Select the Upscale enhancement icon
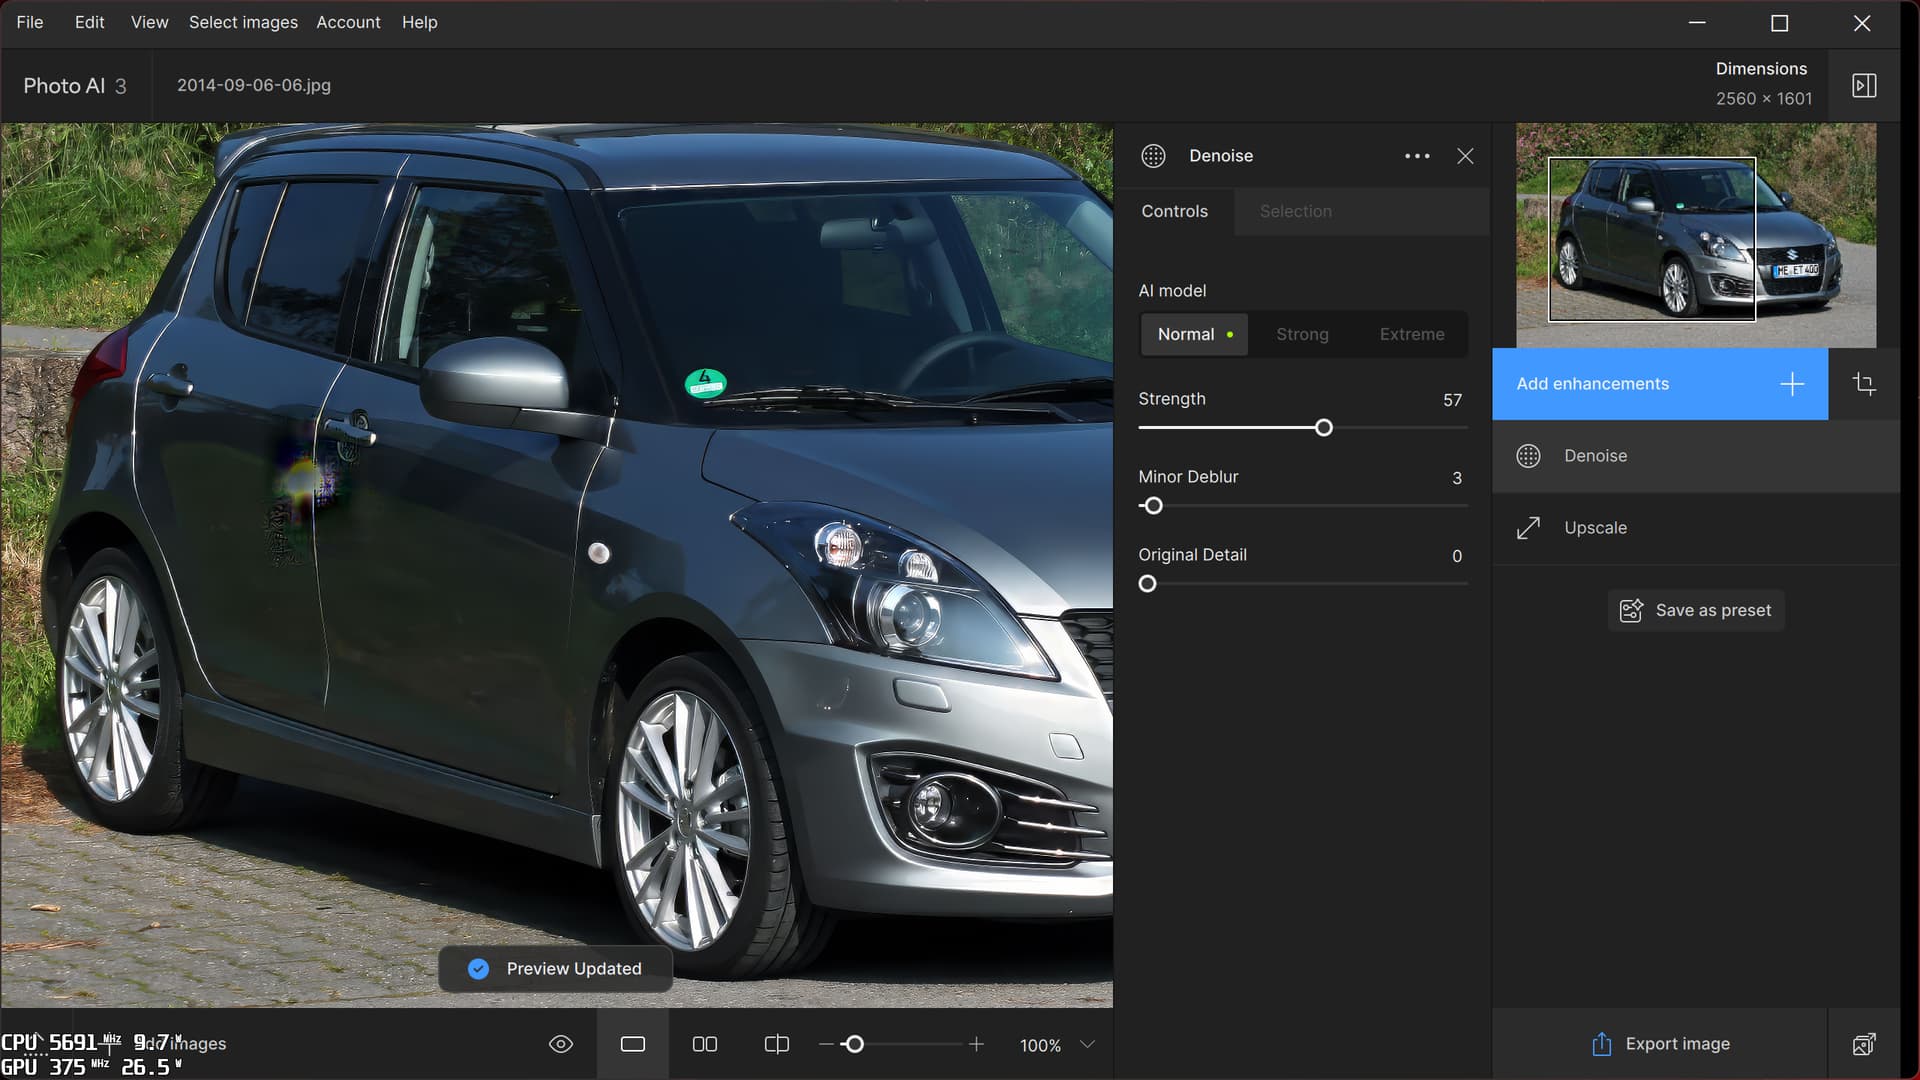 pyautogui.click(x=1528, y=527)
